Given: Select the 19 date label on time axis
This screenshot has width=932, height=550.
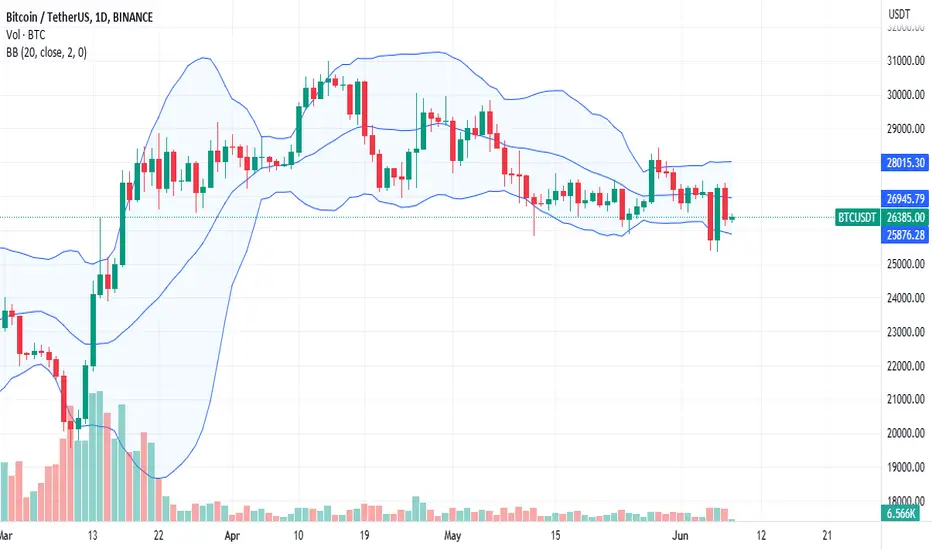Looking at the screenshot, I should point(364,536).
